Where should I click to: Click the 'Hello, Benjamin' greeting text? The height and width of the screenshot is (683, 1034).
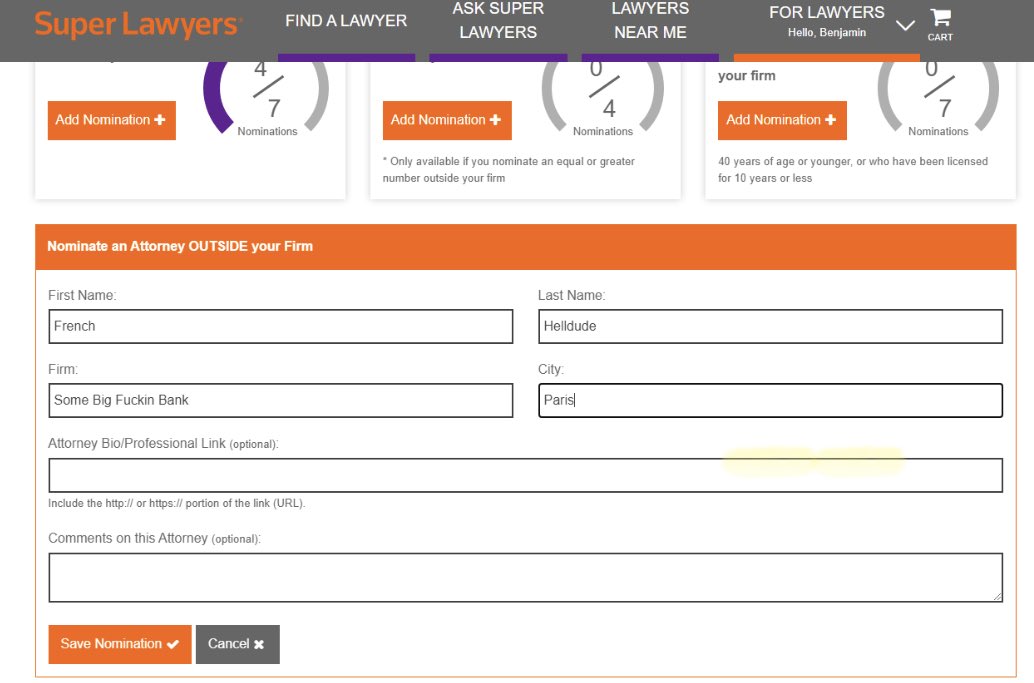pos(826,32)
